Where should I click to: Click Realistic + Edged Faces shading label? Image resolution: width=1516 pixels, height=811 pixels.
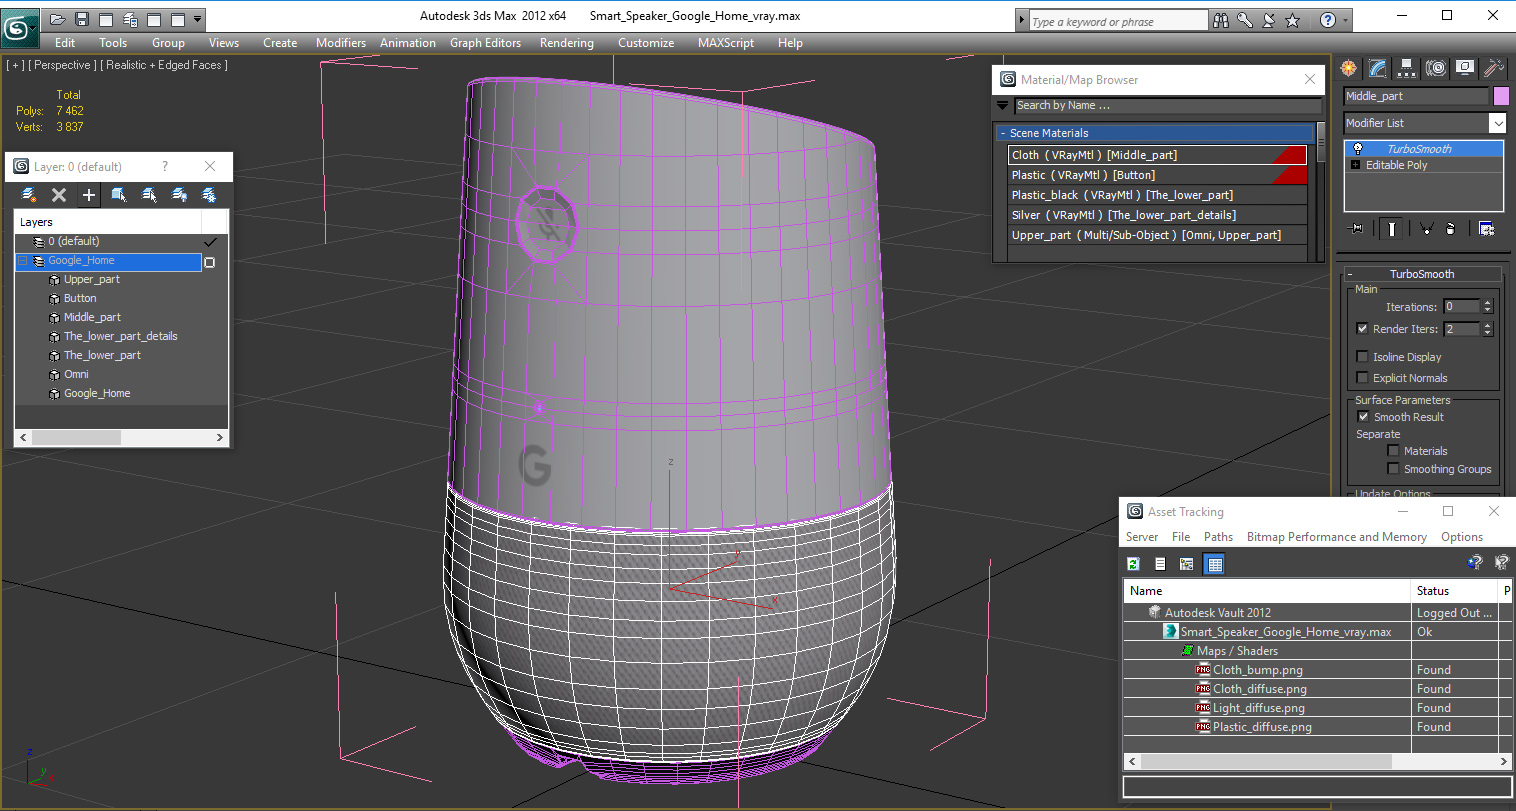pyautogui.click(x=164, y=65)
